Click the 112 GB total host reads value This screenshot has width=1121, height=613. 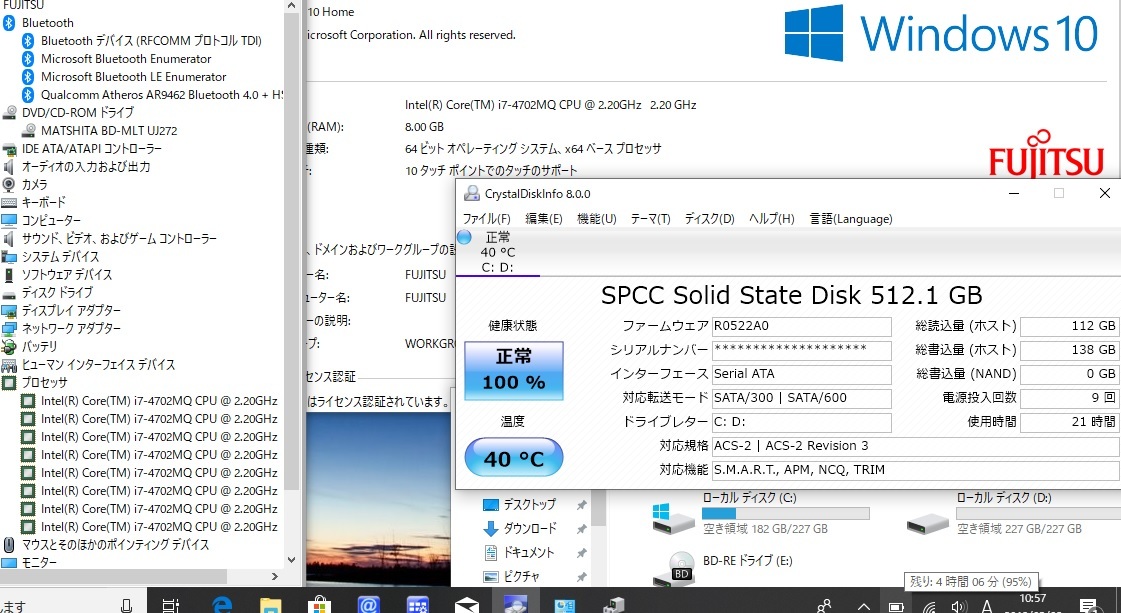point(1070,326)
